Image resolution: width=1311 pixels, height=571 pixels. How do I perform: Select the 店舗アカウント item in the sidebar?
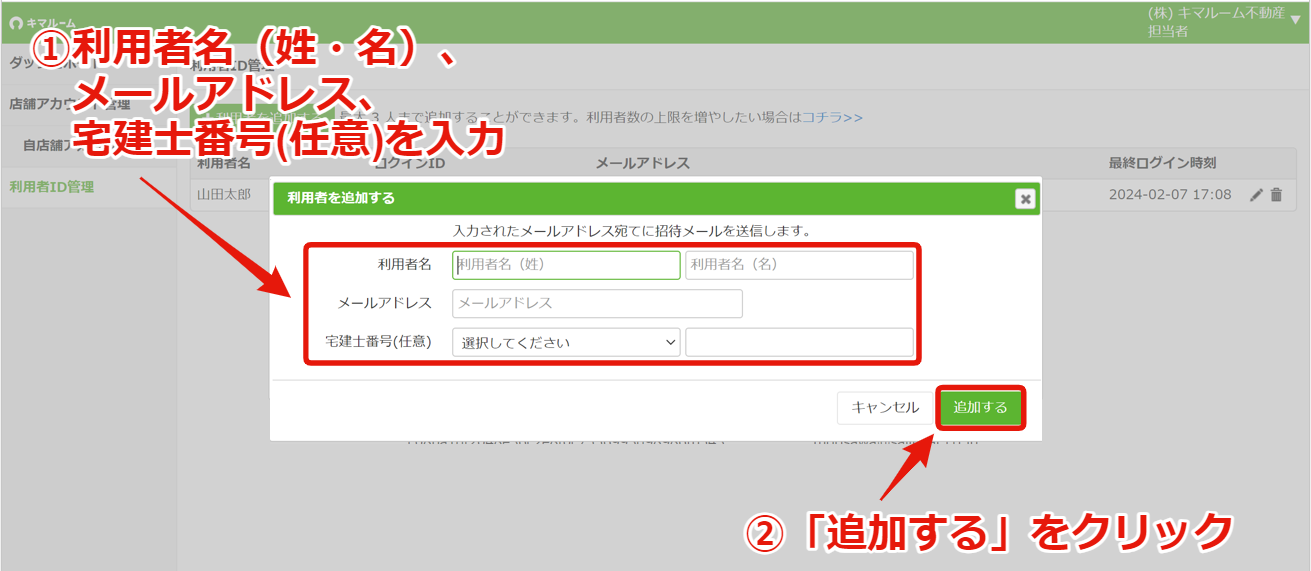(x=70, y=103)
